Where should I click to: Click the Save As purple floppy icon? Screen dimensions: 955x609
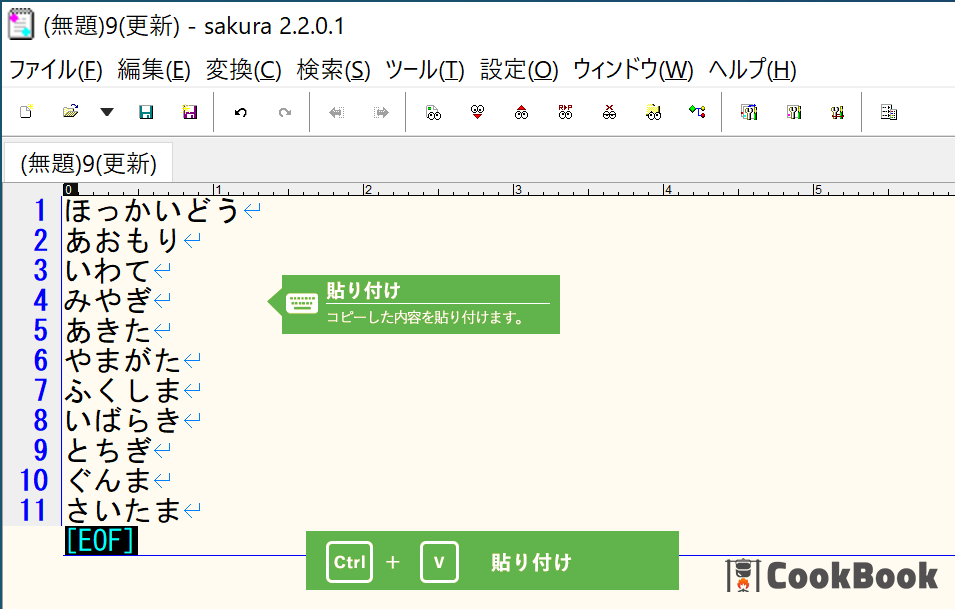click(x=190, y=112)
